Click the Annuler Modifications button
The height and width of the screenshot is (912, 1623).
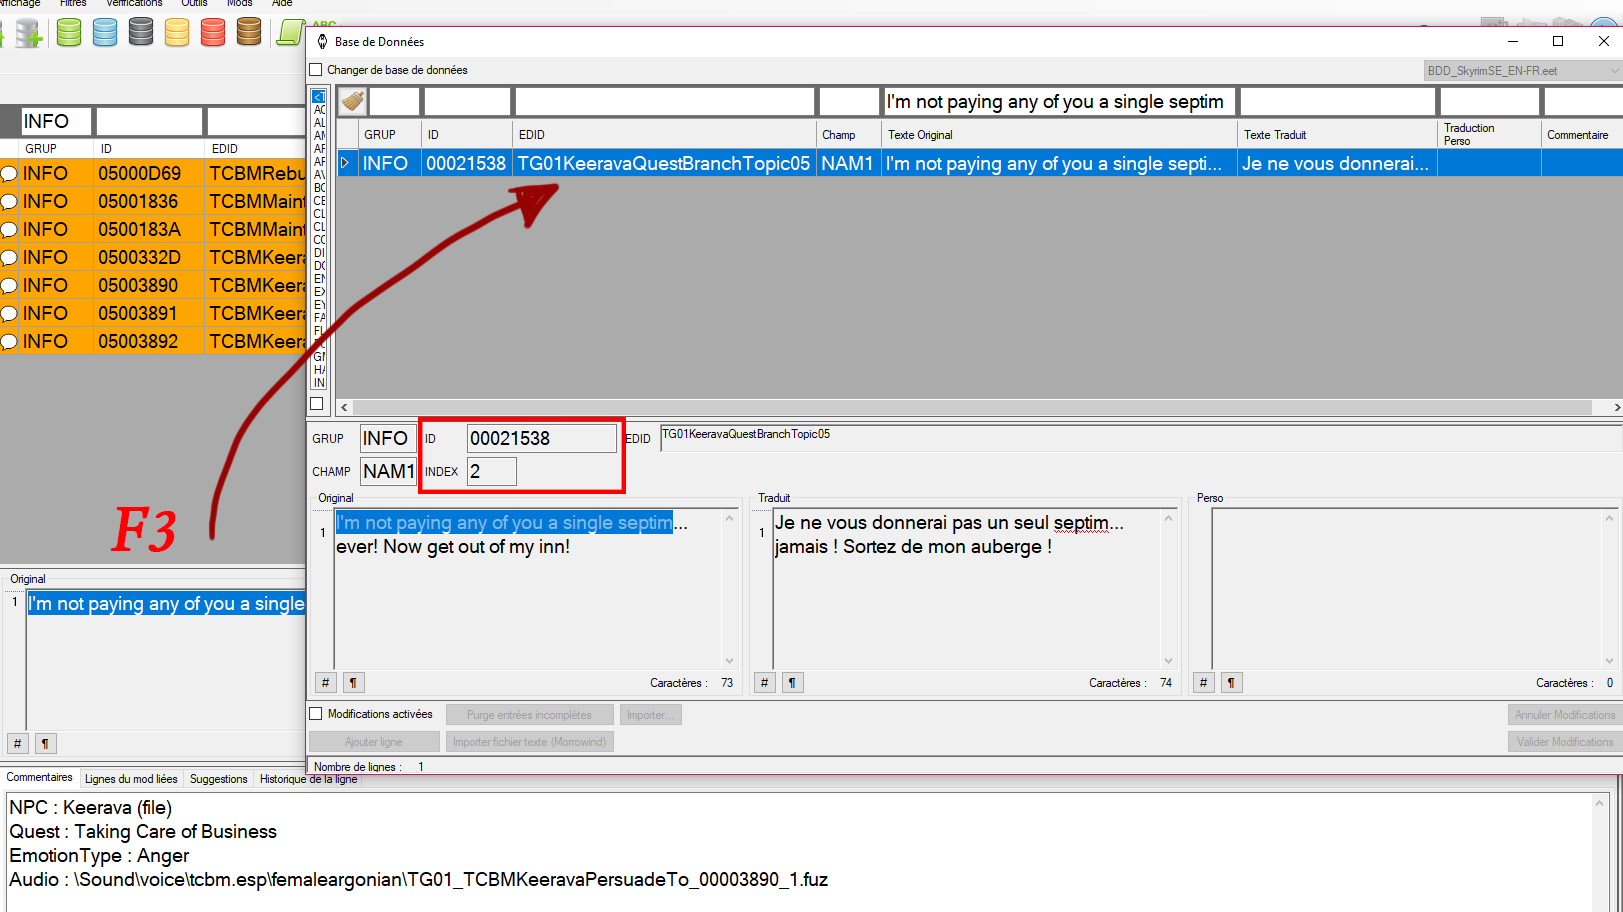(1564, 715)
